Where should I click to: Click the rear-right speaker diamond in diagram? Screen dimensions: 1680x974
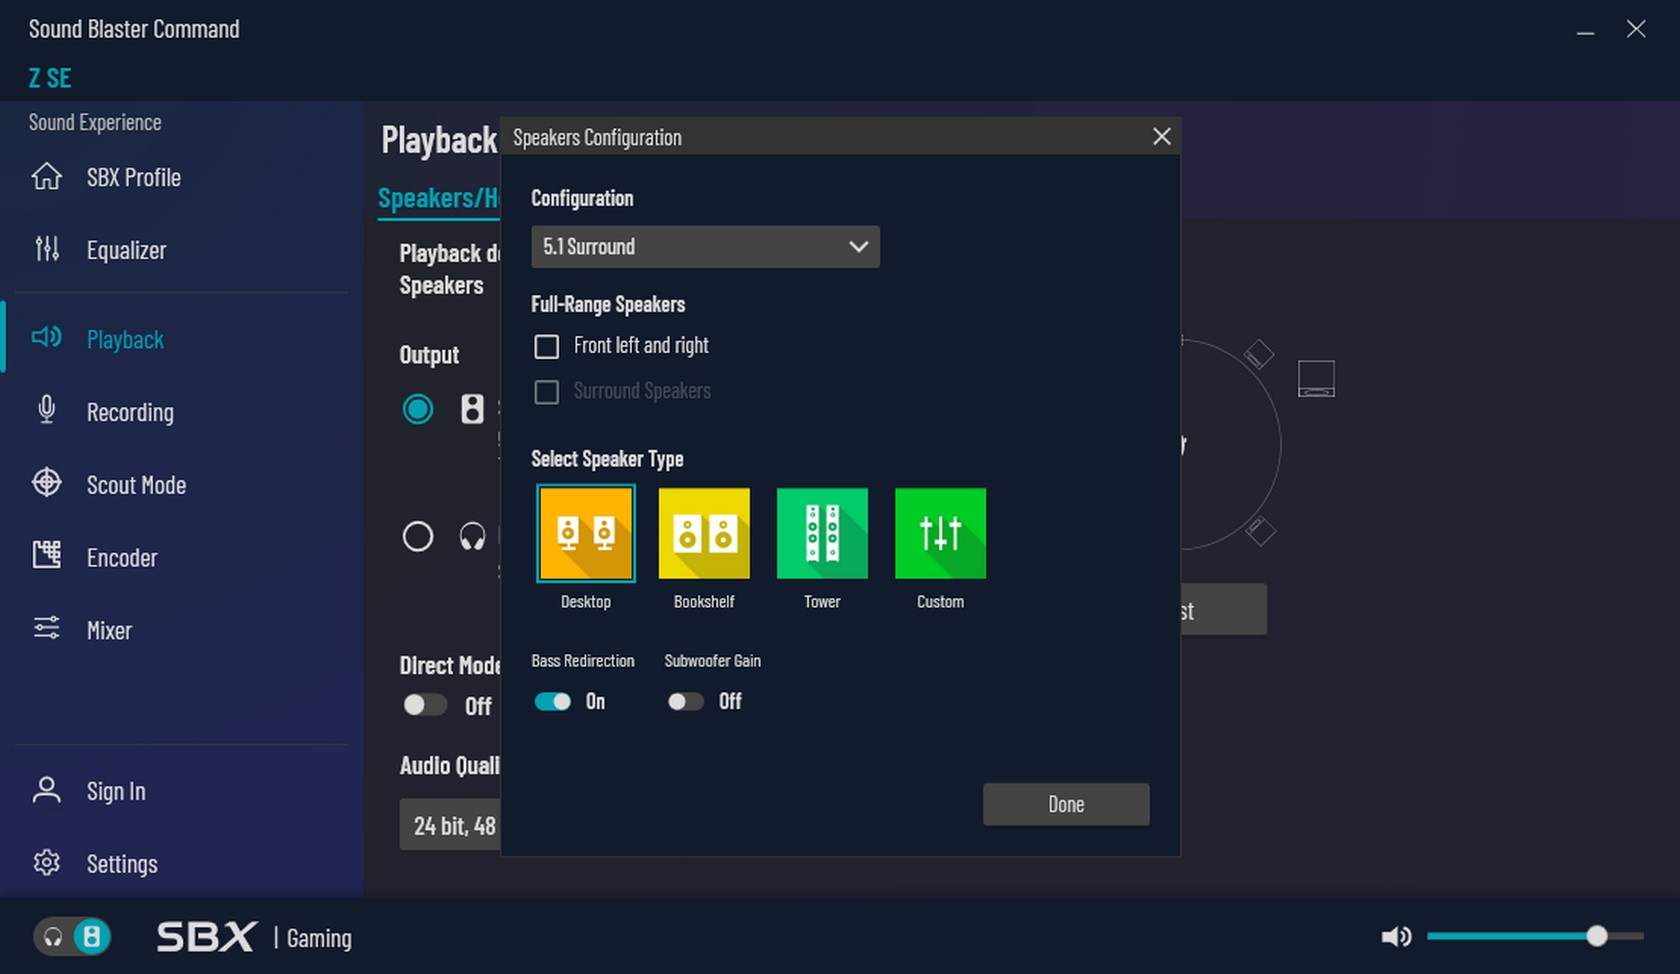tap(1260, 531)
